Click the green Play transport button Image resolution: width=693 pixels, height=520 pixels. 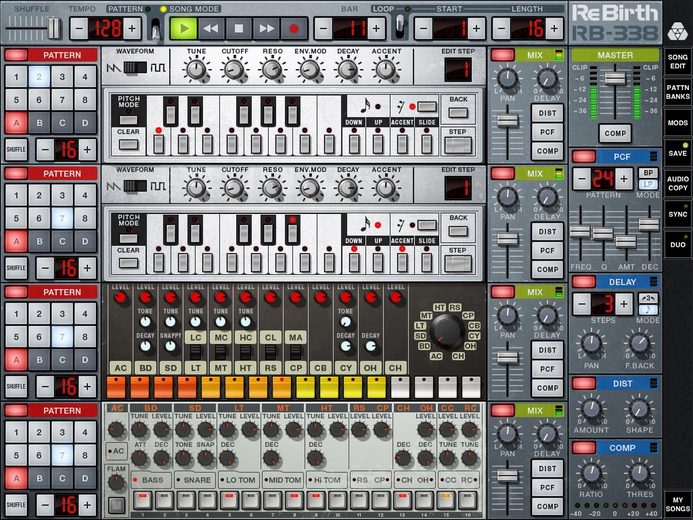pos(183,29)
